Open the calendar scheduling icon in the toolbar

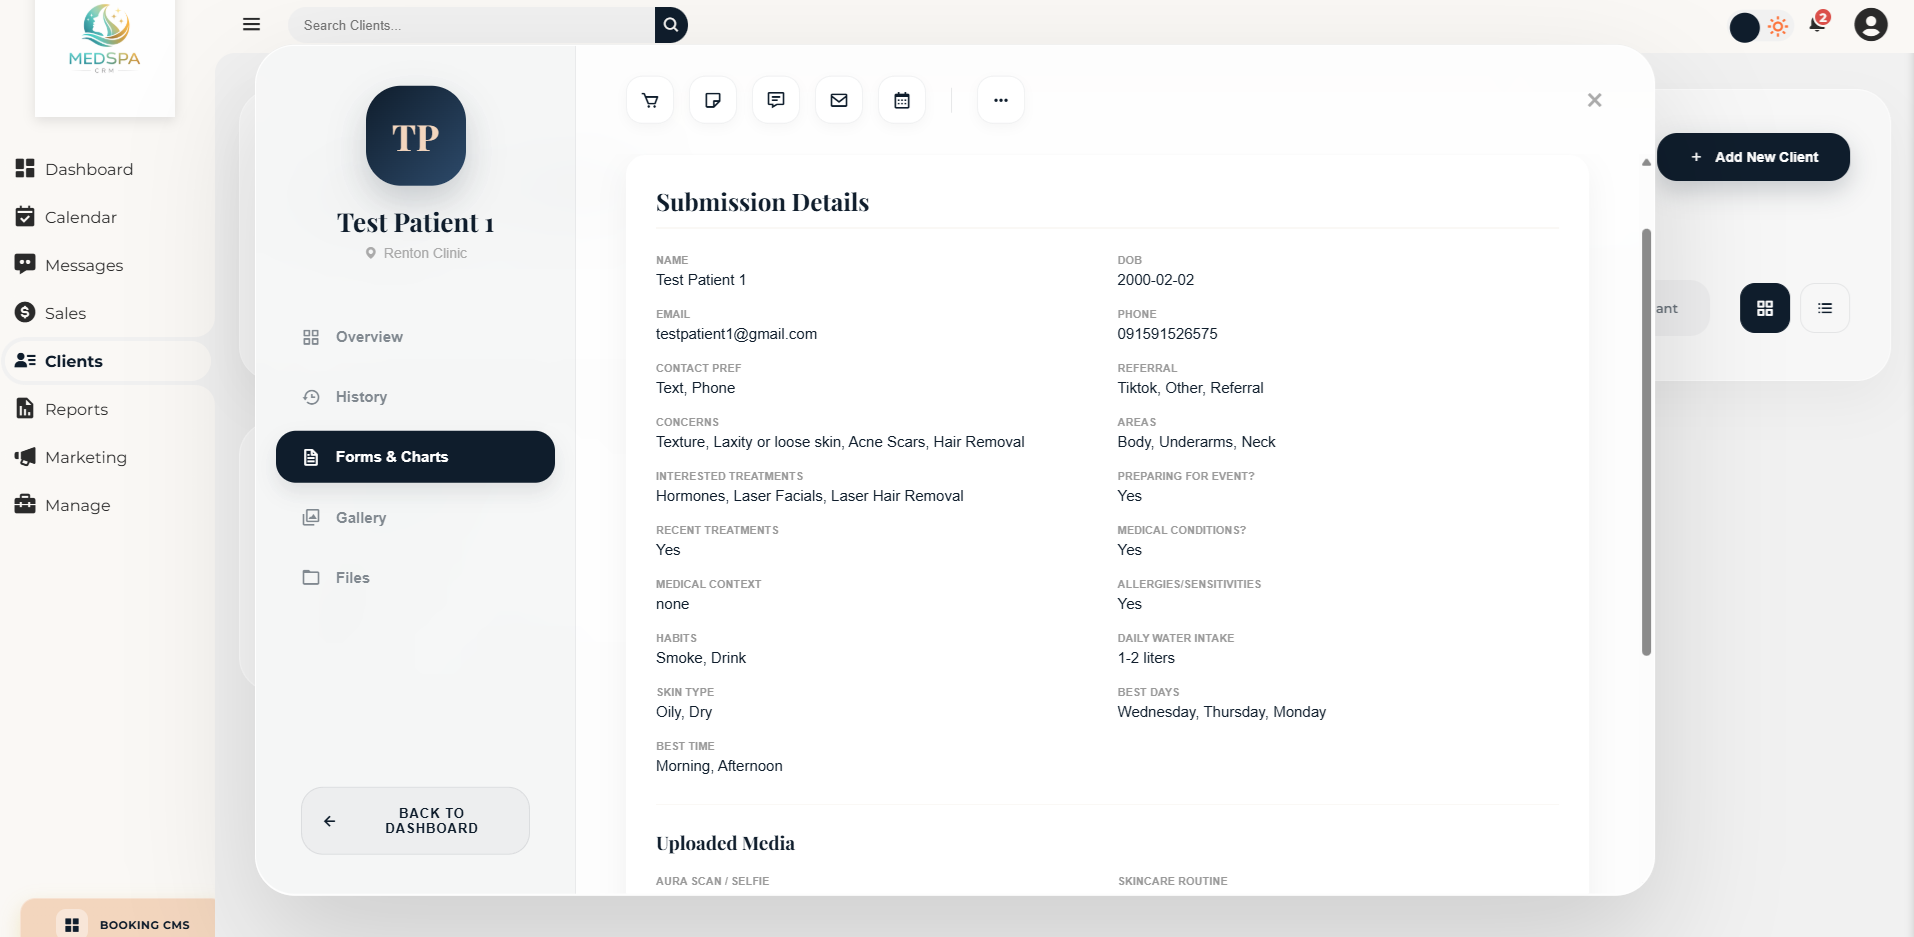(x=901, y=99)
